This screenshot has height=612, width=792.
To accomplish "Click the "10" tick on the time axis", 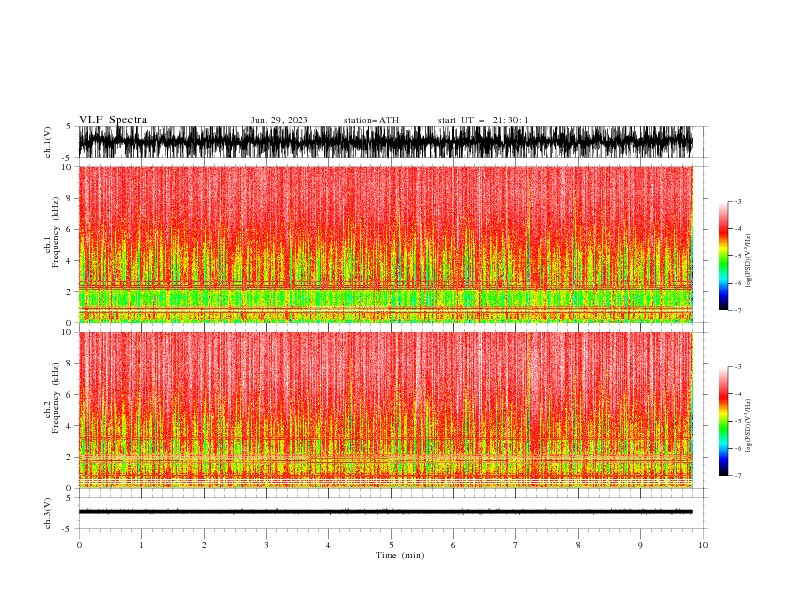I will (703, 545).
